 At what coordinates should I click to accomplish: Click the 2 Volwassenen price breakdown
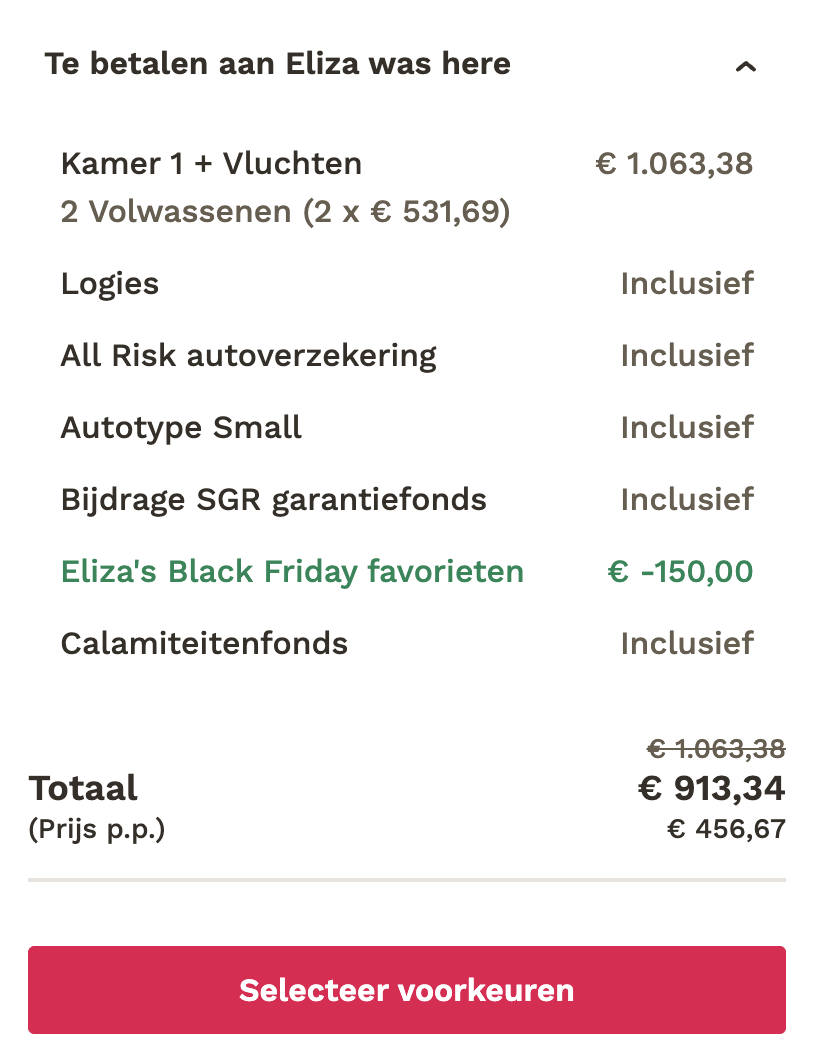285,211
